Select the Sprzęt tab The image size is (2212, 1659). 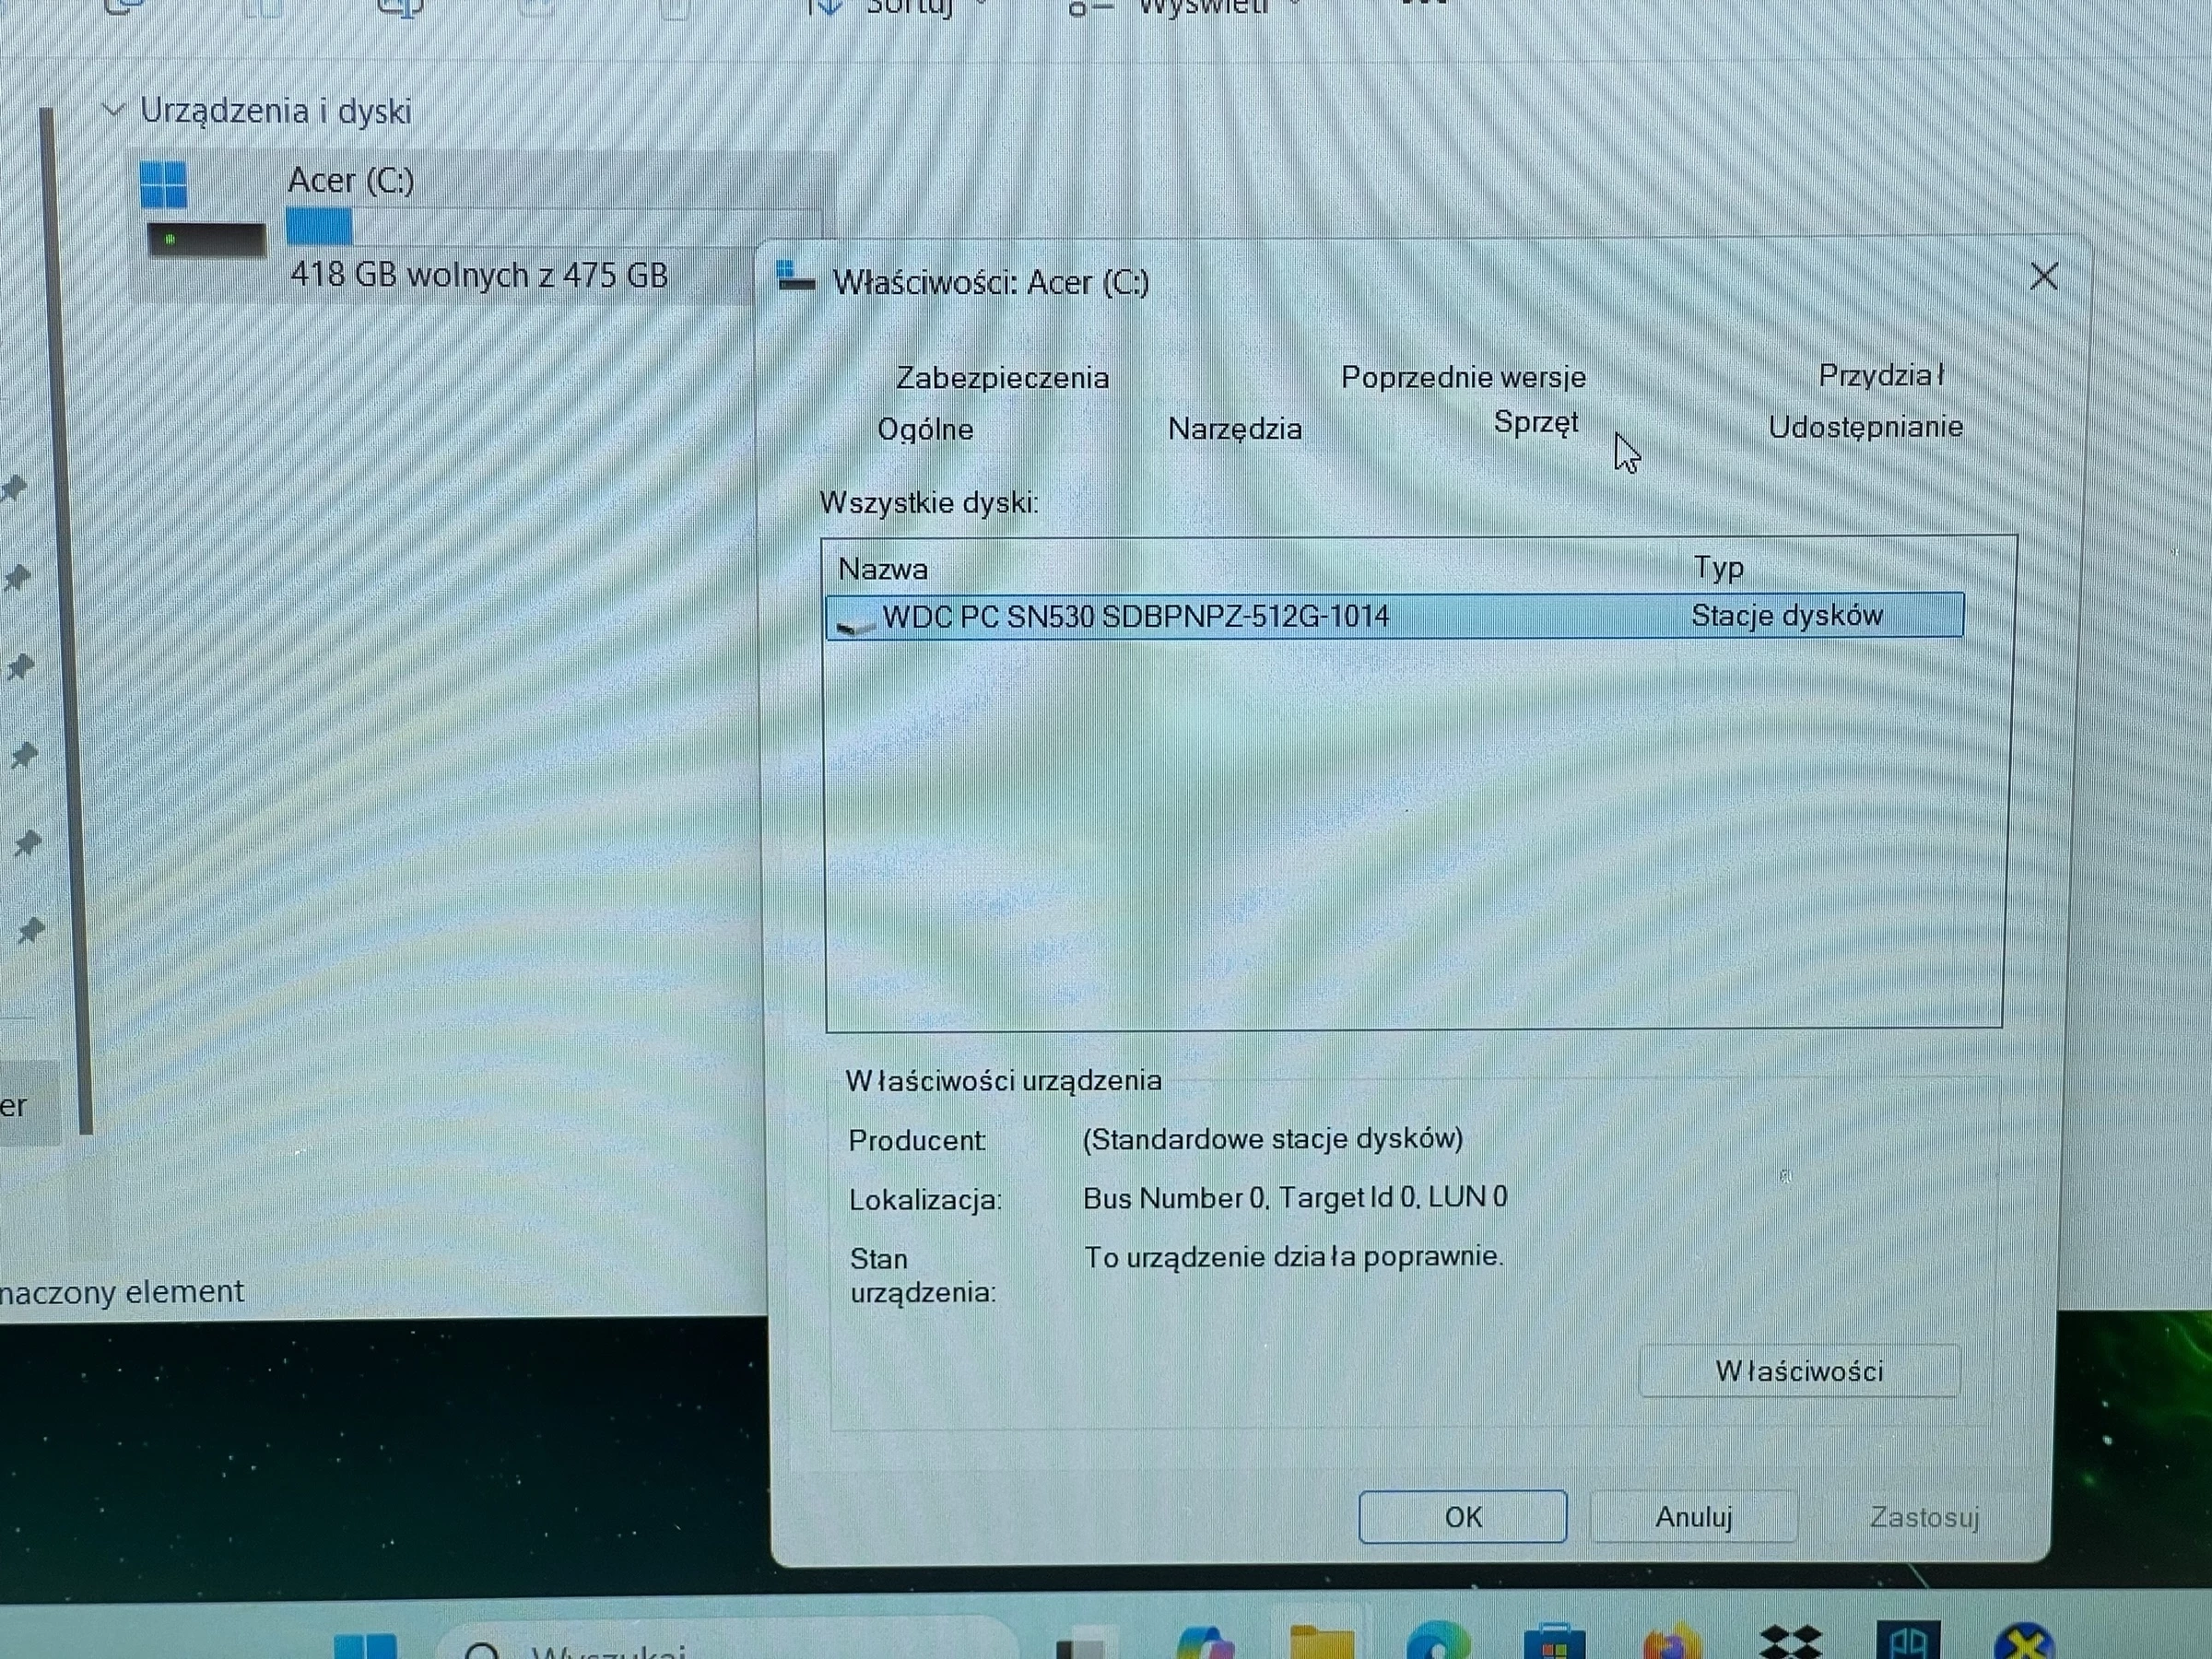coord(1536,423)
